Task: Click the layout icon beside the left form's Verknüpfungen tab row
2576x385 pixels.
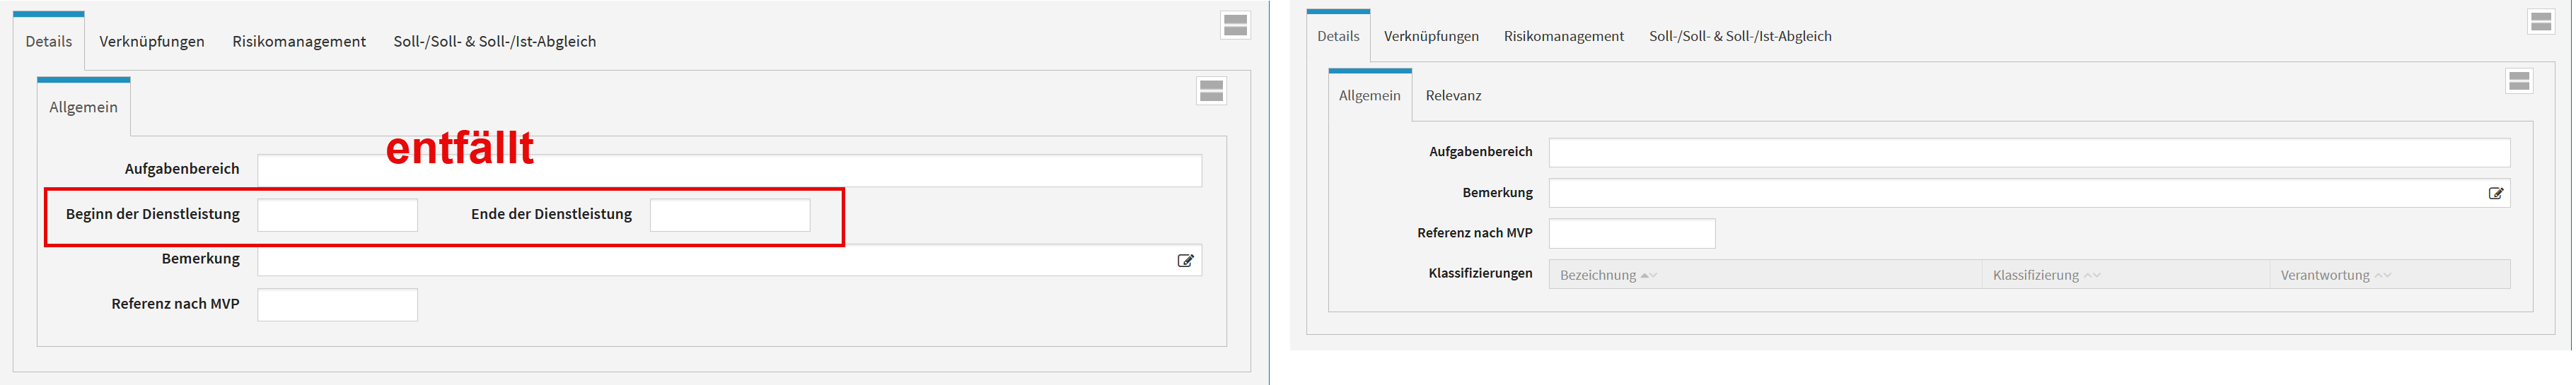Action: click(1235, 26)
